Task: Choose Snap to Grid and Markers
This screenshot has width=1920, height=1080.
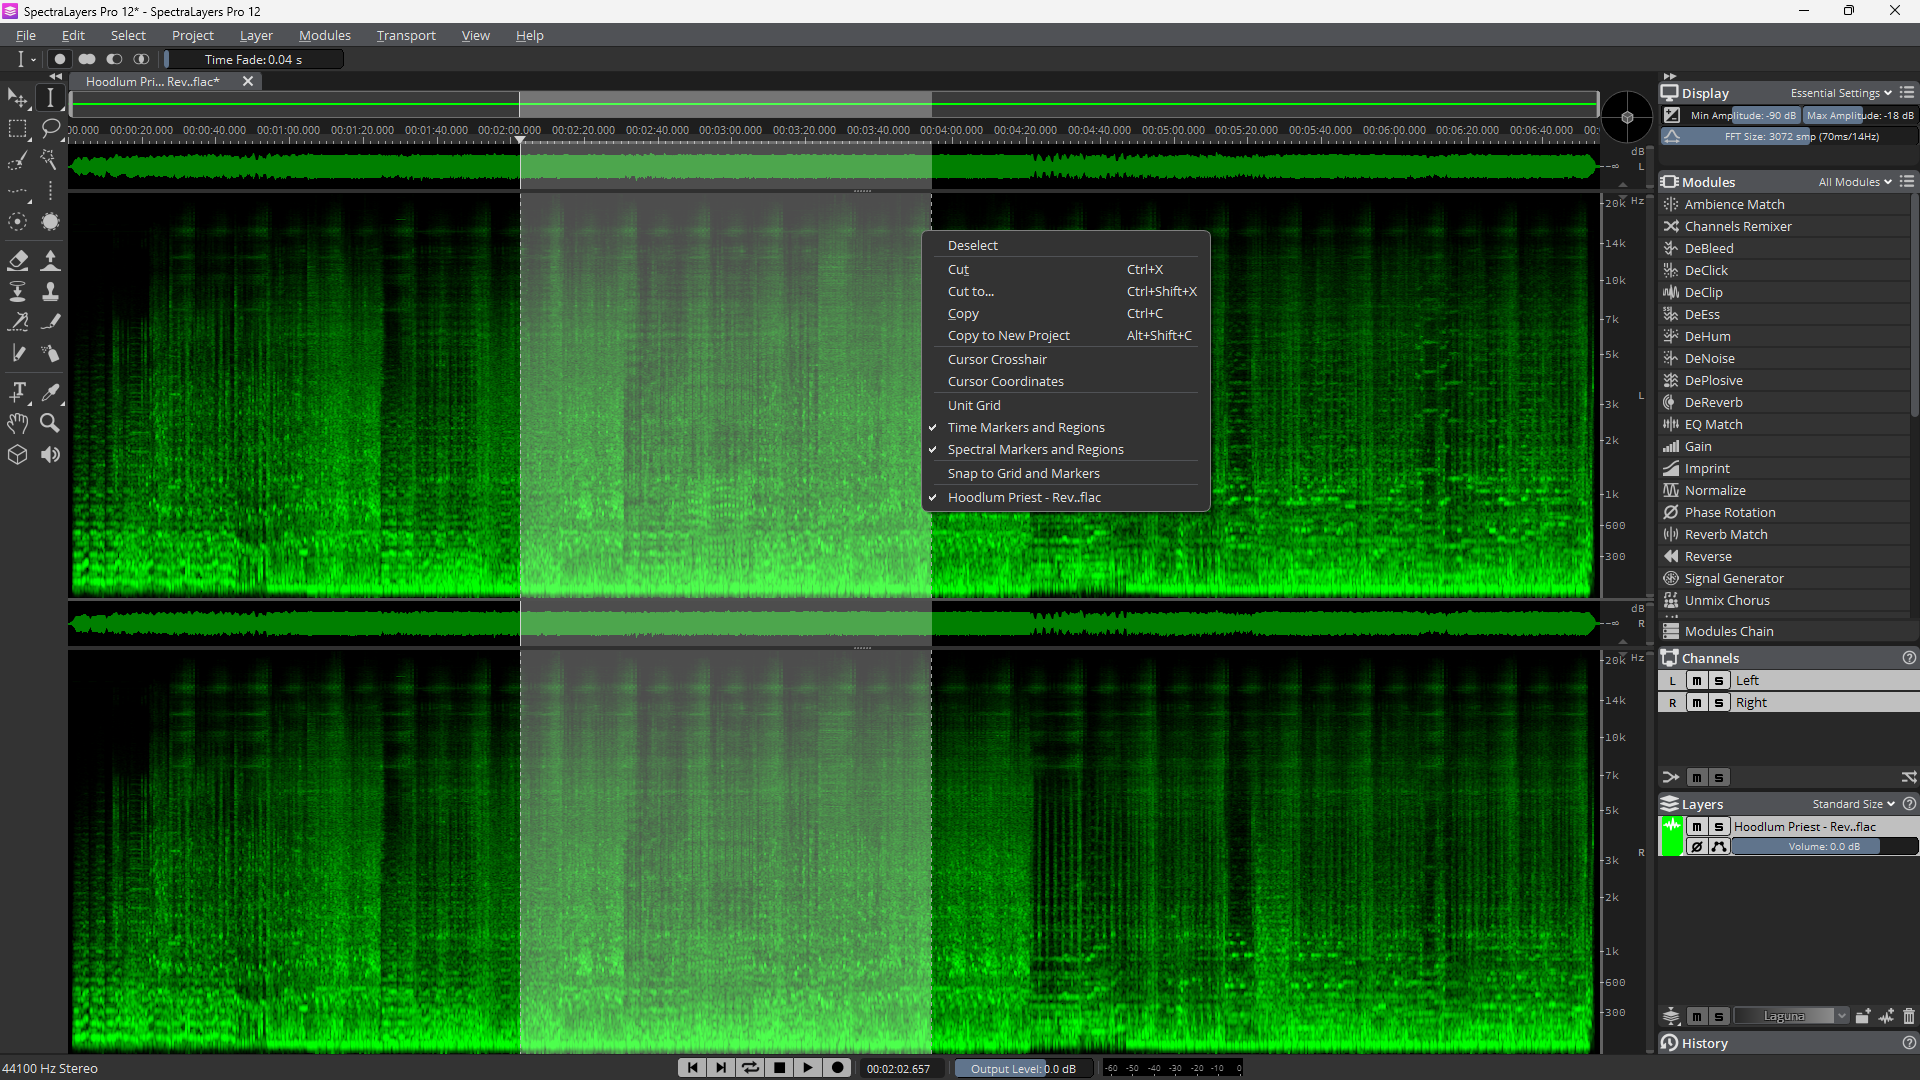Action: 1024,474
